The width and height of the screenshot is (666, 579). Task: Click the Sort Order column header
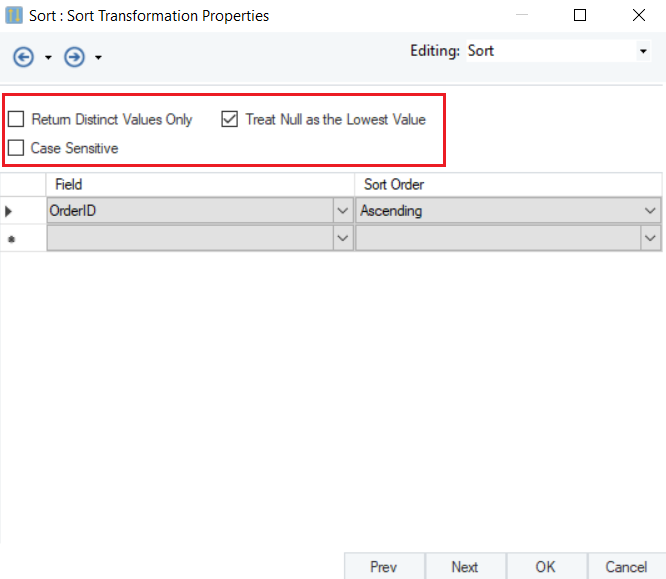(508, 185)
